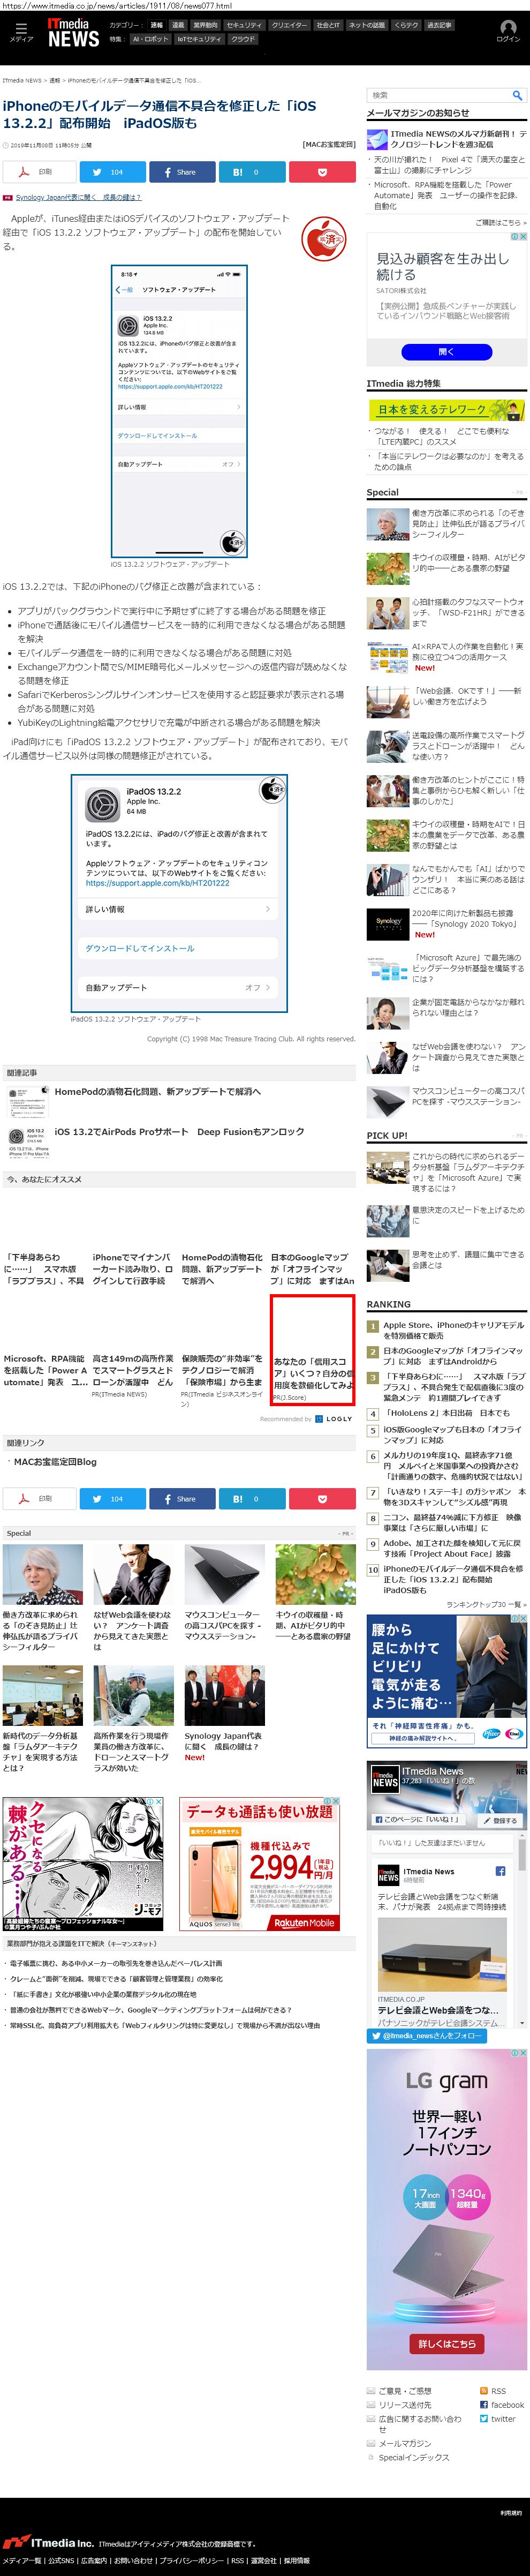Image resolution: width=530 pixels, height=2576 pixels.
Task: Open the MACお宝鑑定団Blog link
Action: (55, 1461)
